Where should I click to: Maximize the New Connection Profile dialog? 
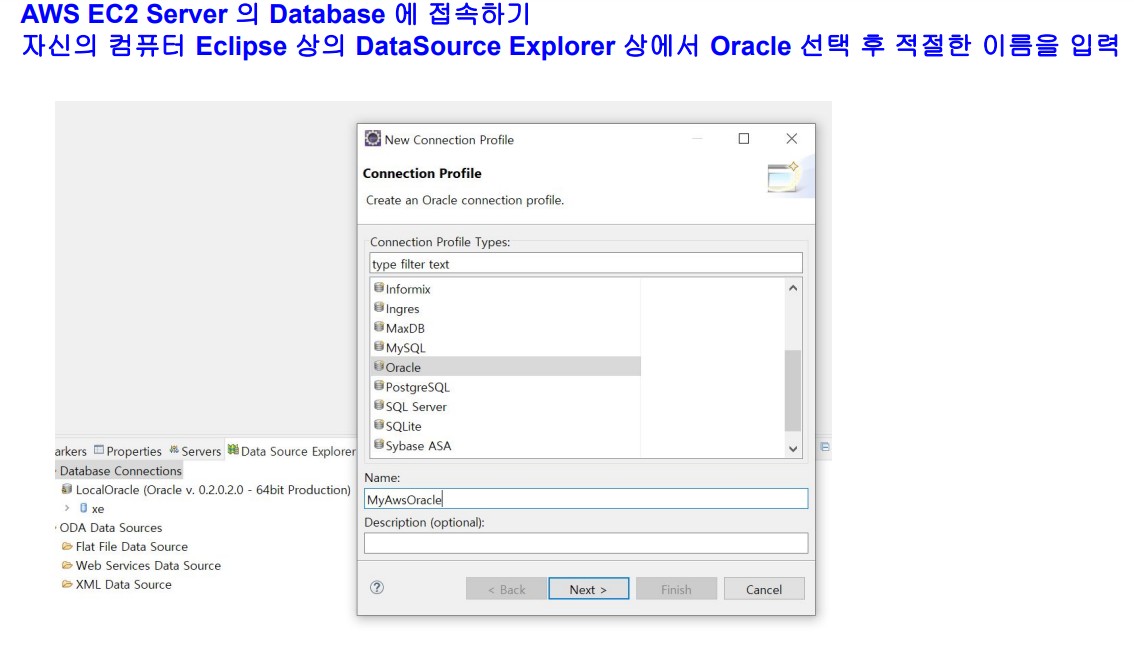[x=743, y=139]
